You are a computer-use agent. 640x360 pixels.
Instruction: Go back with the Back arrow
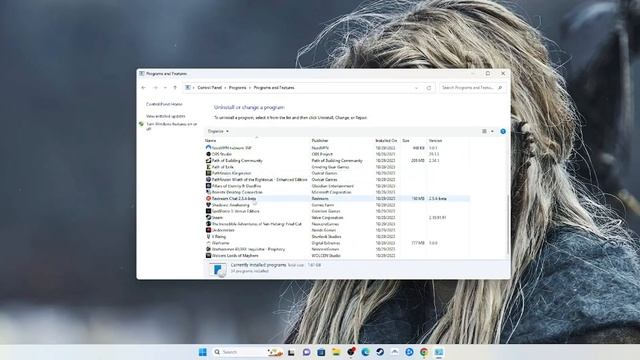(144, 88)
